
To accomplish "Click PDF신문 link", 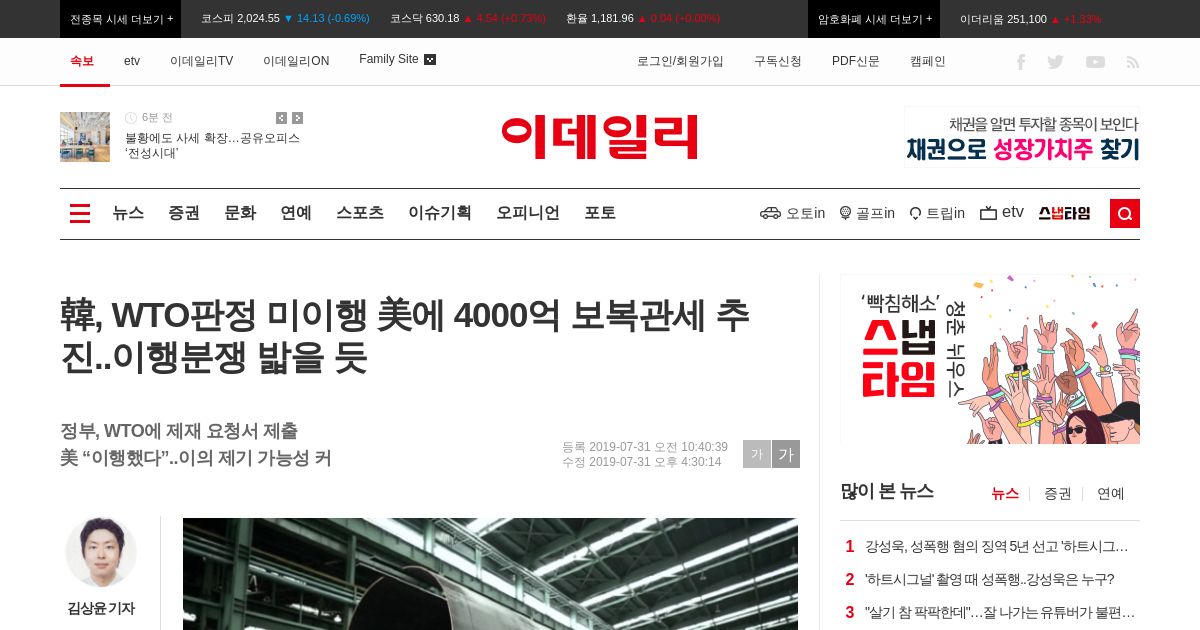I will (856, 61).
